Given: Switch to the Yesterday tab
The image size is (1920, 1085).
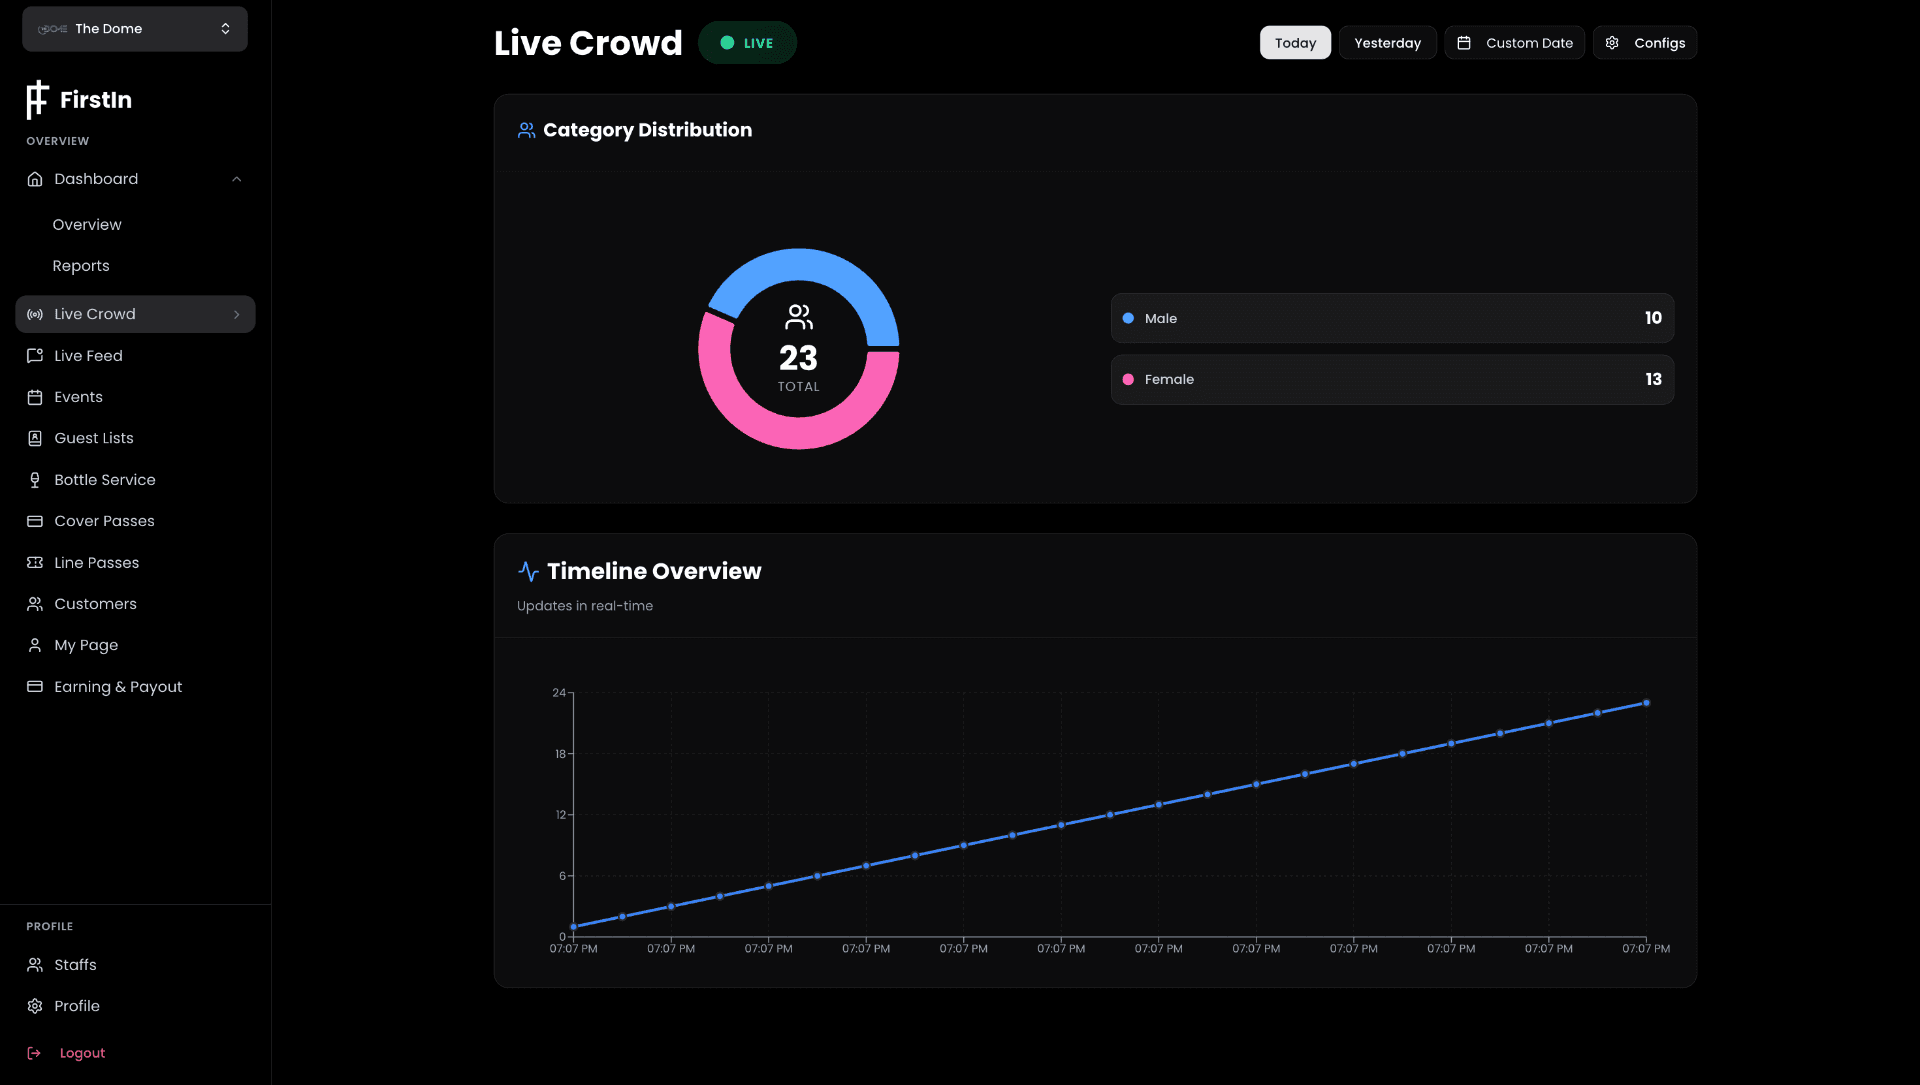Looking at the screenshot, I should coord(1388,43).
